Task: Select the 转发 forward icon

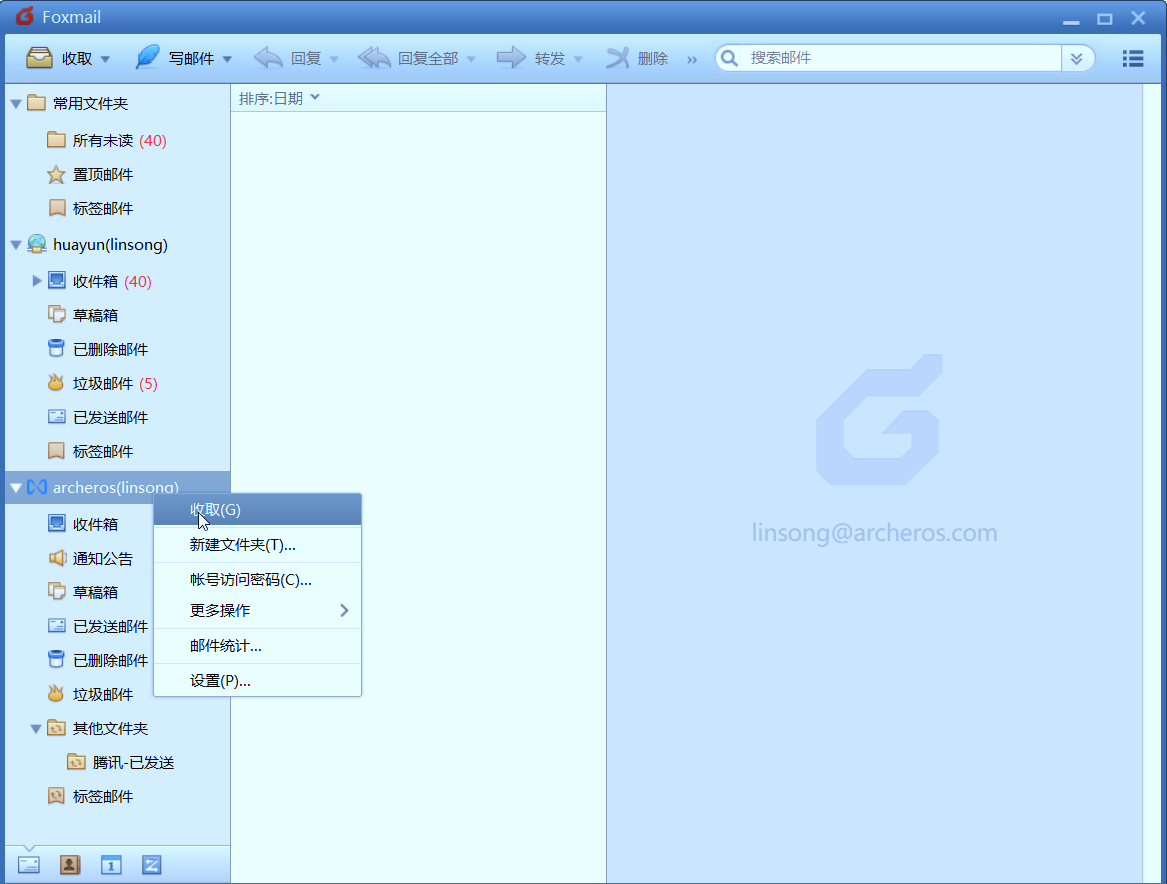Action: tap(512, 58)
